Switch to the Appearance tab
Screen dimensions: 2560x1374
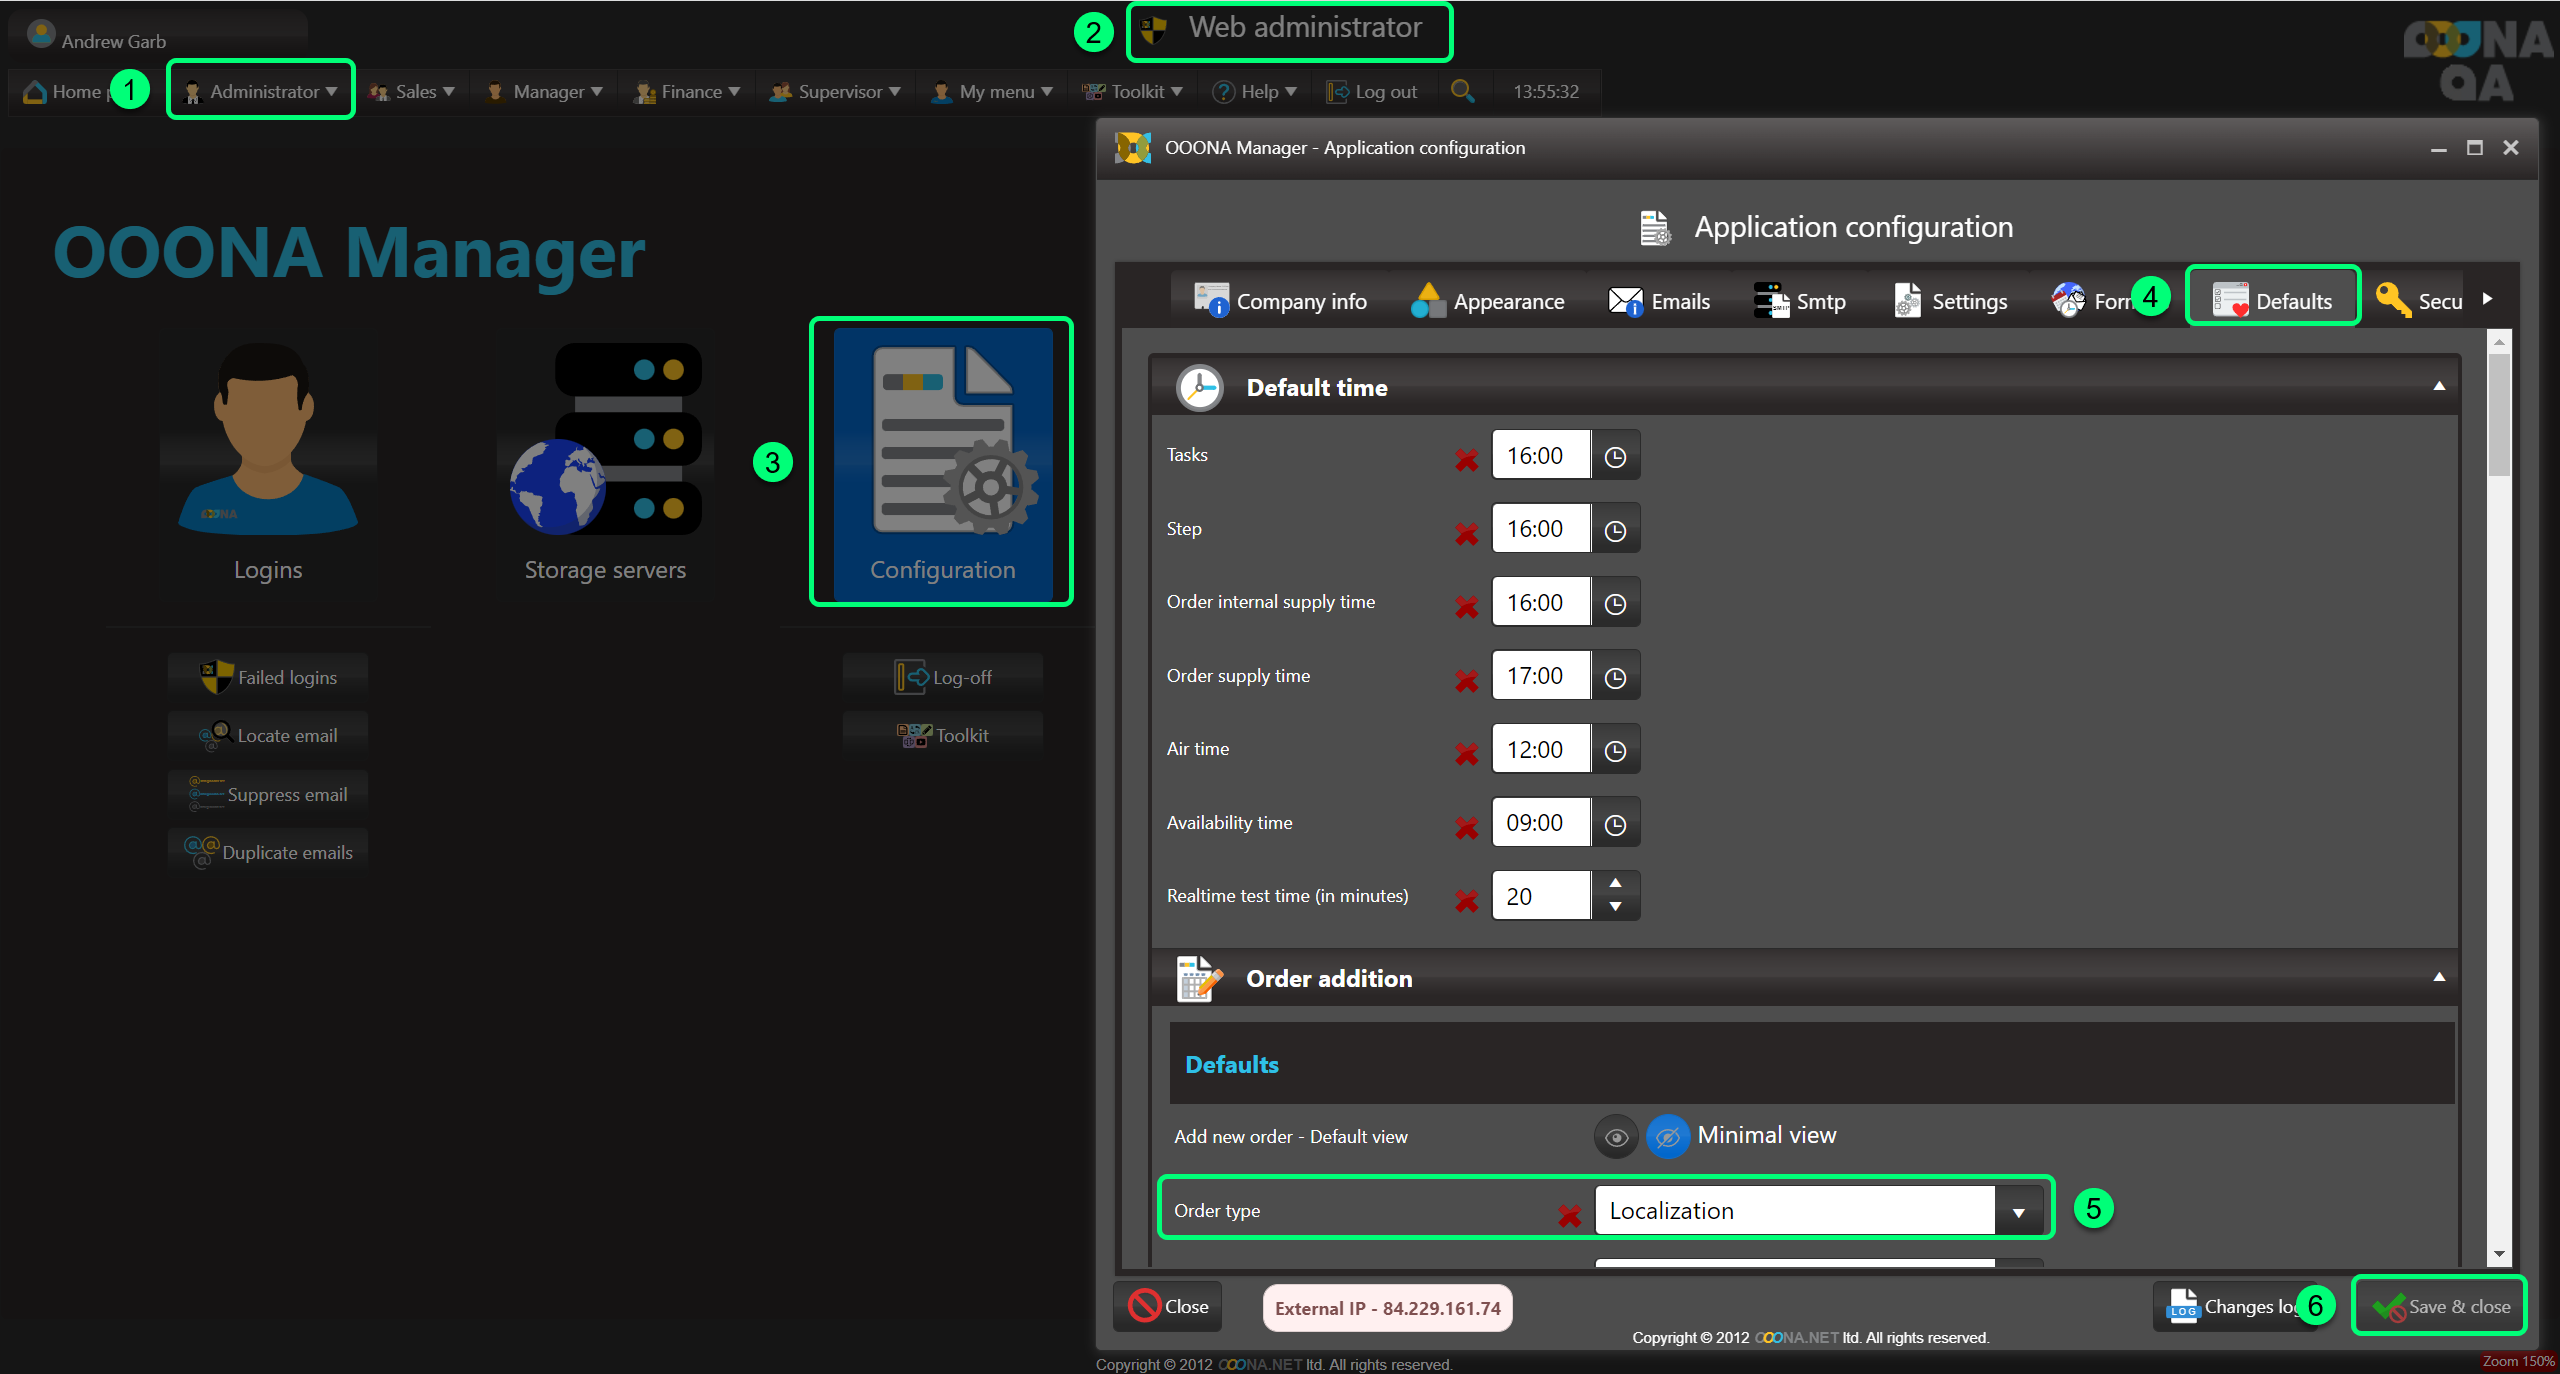[1488, 301]
